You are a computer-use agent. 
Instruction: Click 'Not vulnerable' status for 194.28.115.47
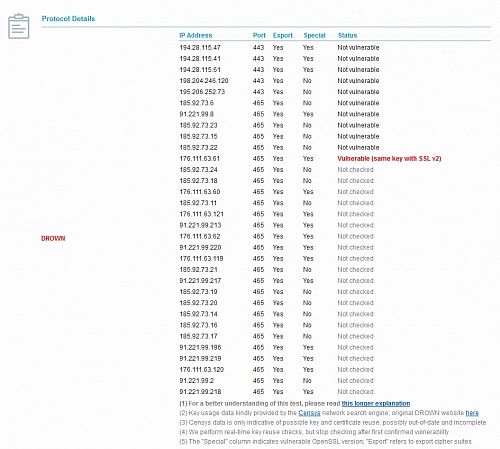pos(358,48)
